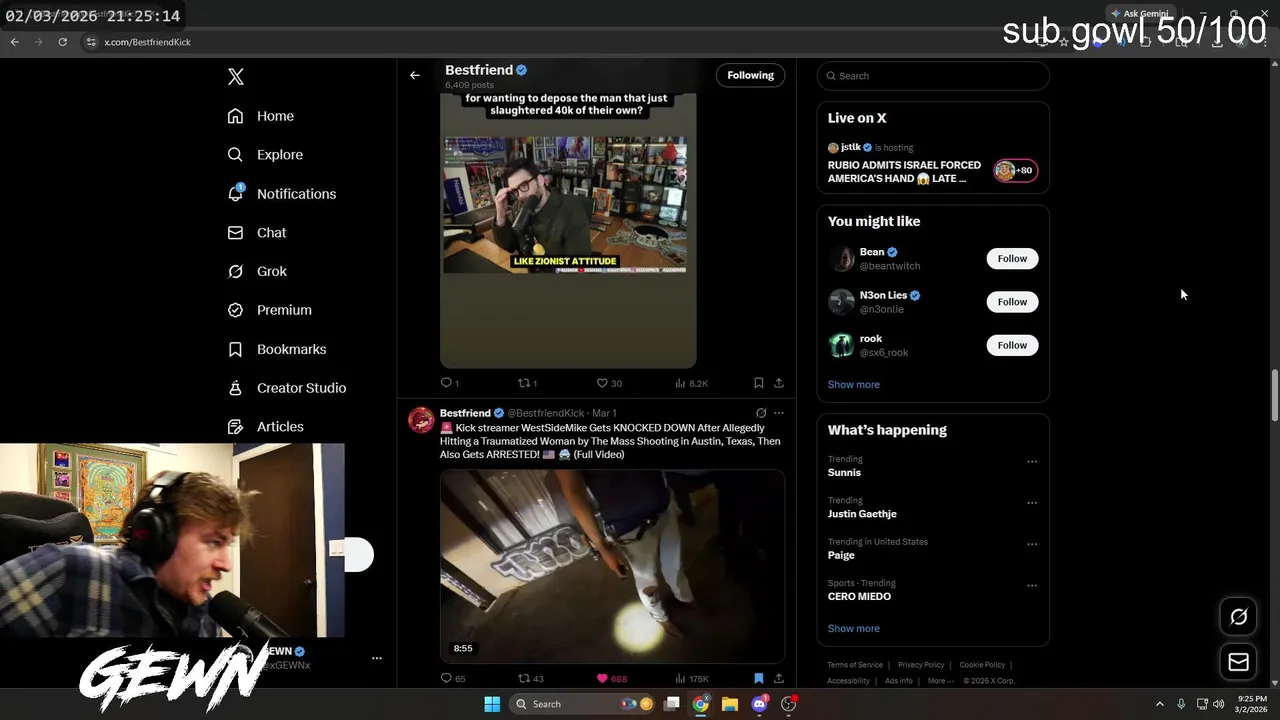Open Terms of Service link
Image resolution: width=1280 pixels, height=720 pixels.
point(855,665)
